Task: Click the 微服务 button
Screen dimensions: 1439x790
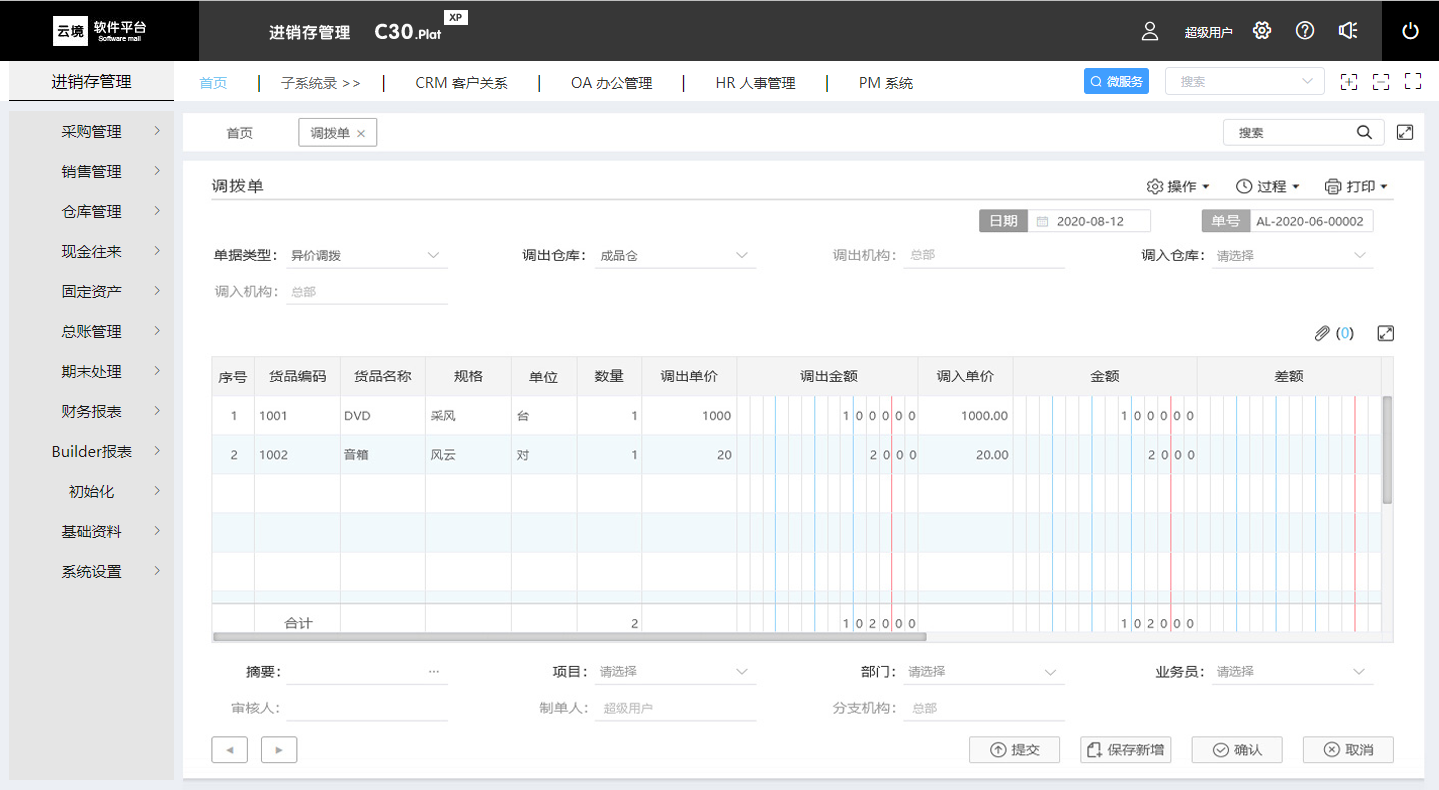Action: (1115, 82)
